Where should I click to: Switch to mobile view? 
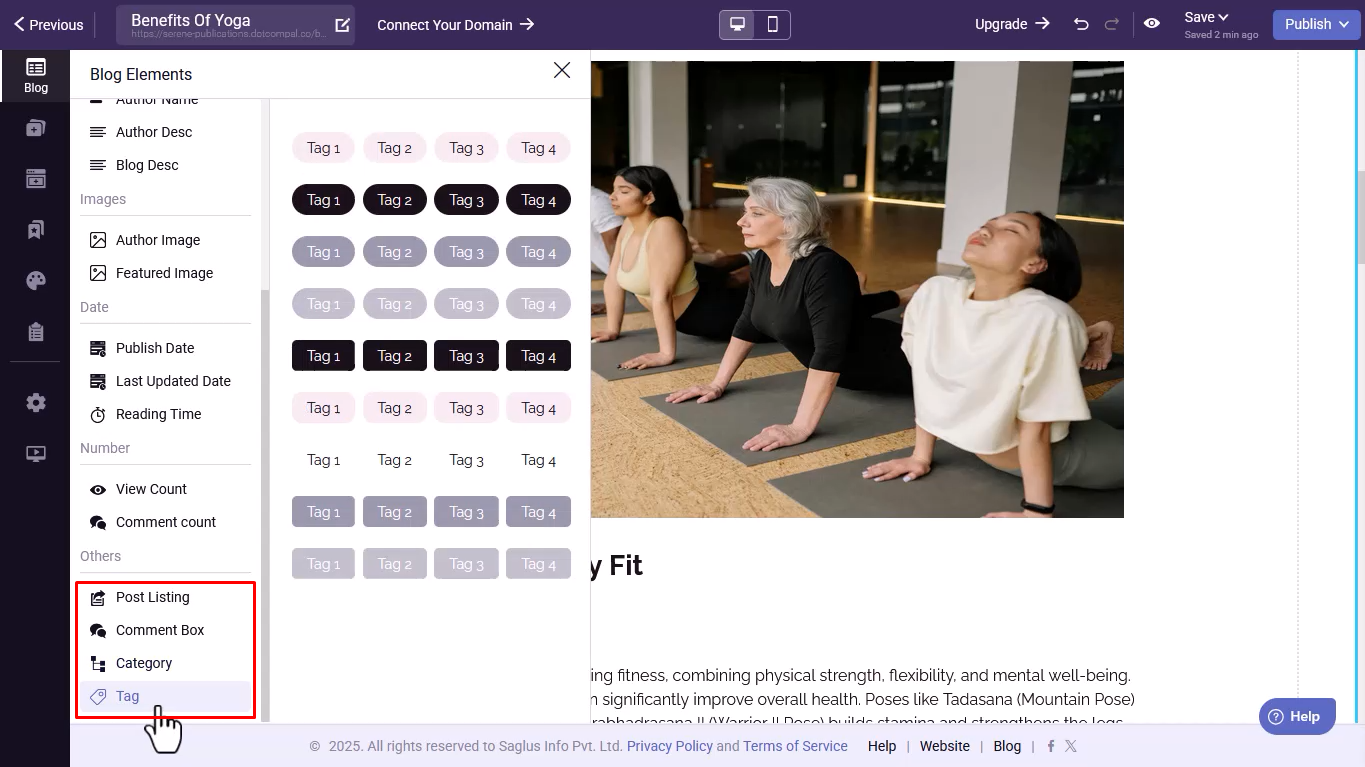(x=772, y=25)
